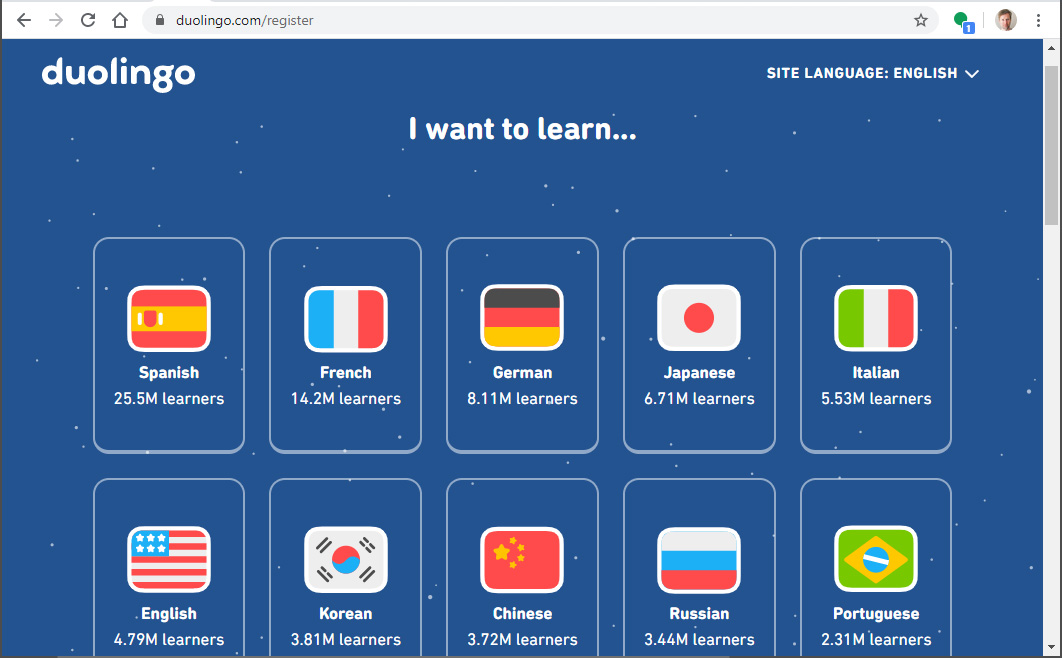This screenshot has height=658, width=1062.
Task: Click the Korean flag icon
Action: tap(345, 559)
